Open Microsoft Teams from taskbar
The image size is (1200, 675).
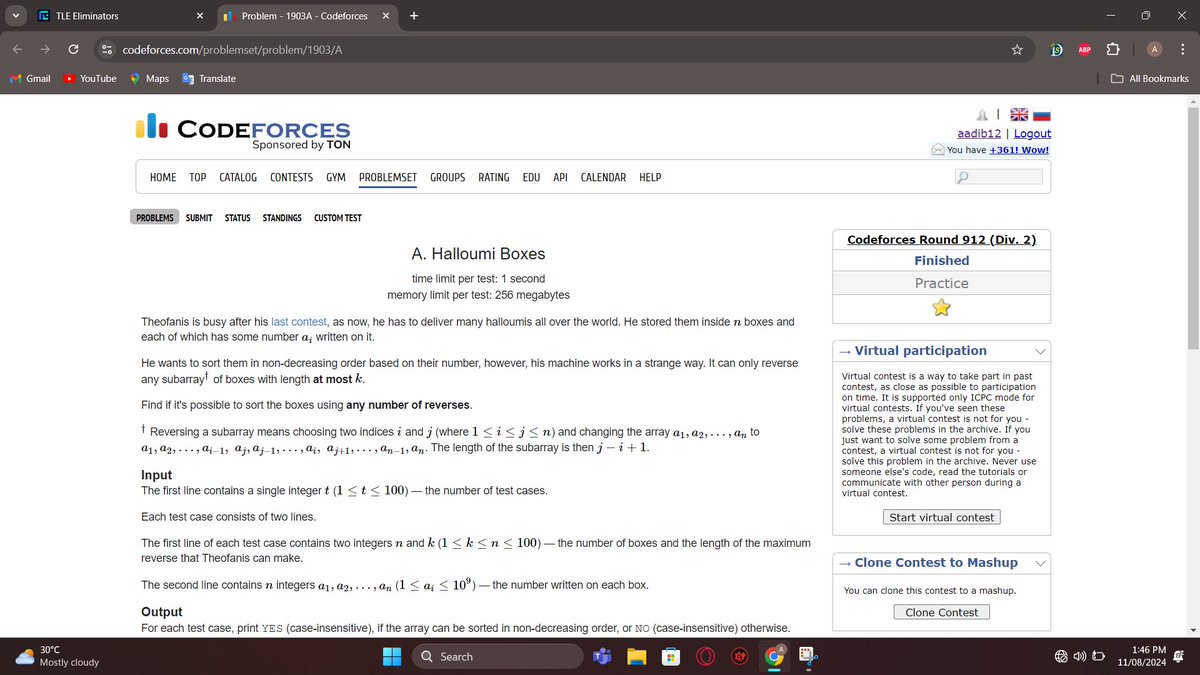604,656
